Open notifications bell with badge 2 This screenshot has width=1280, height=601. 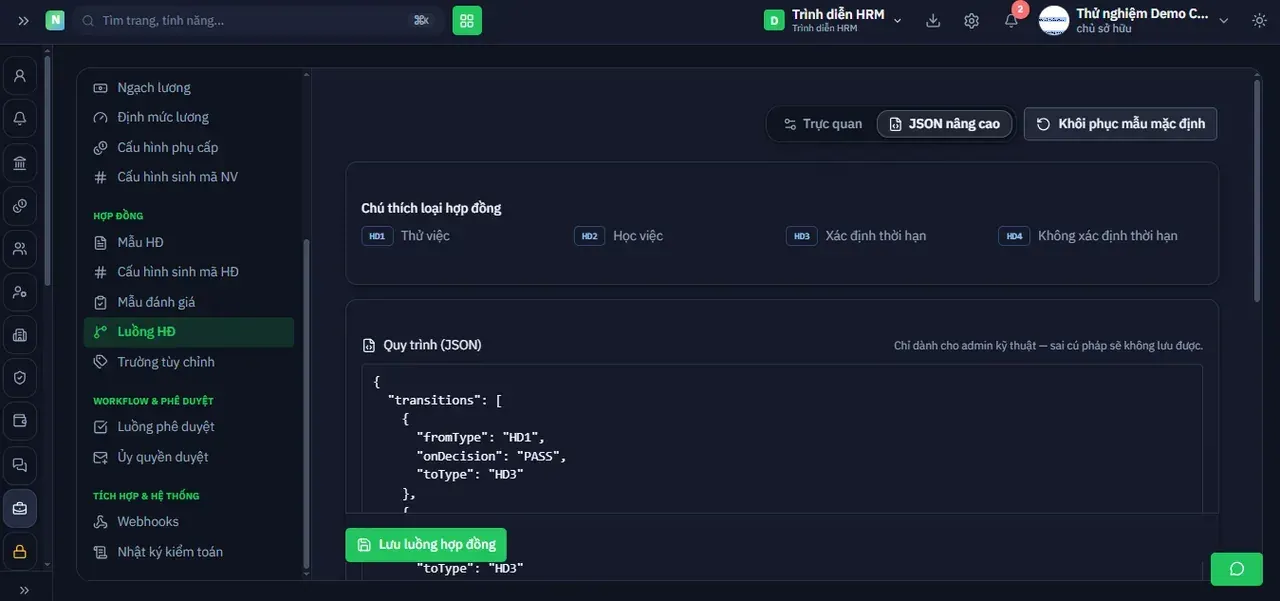point(1012,20)
